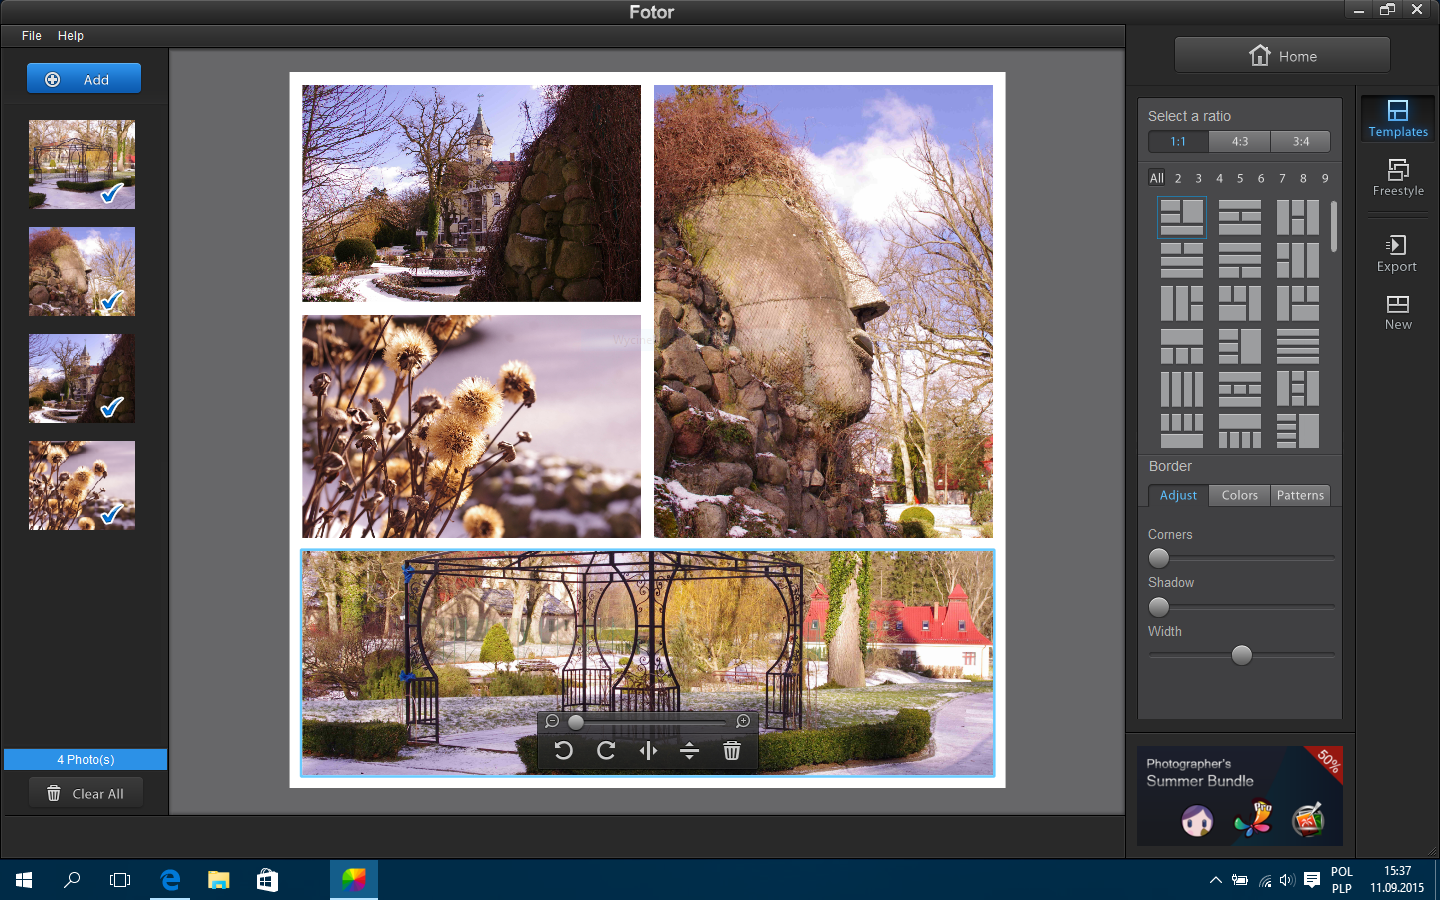Open the Export panel

coord(1397,254)
